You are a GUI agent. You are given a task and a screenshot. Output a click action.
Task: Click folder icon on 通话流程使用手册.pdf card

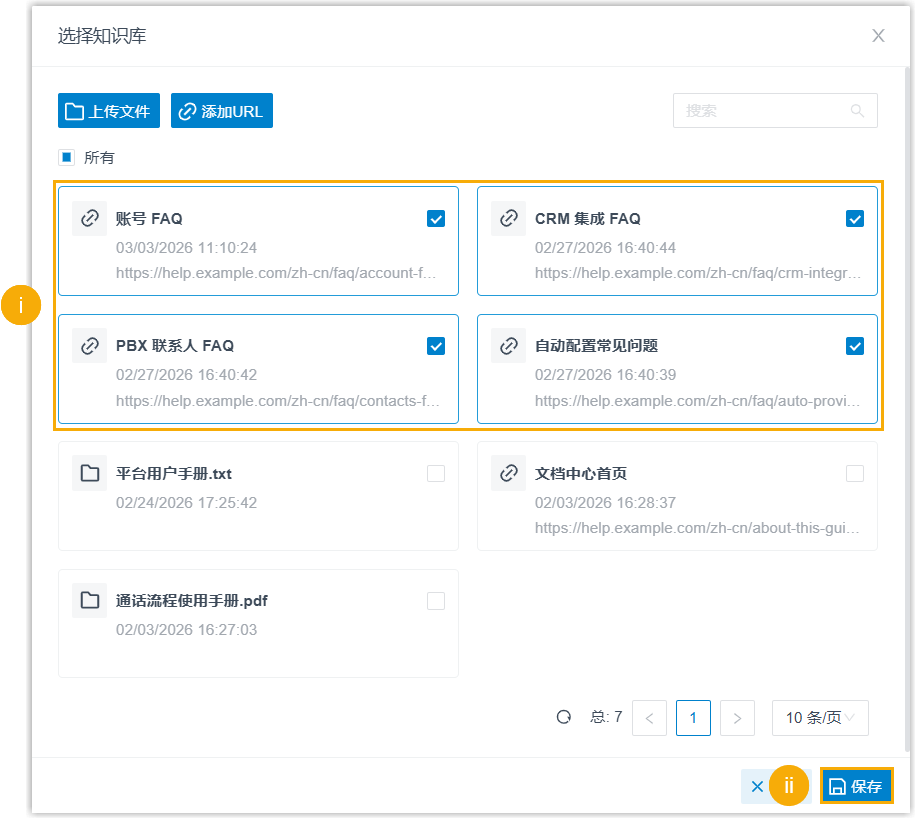[90, 601]
